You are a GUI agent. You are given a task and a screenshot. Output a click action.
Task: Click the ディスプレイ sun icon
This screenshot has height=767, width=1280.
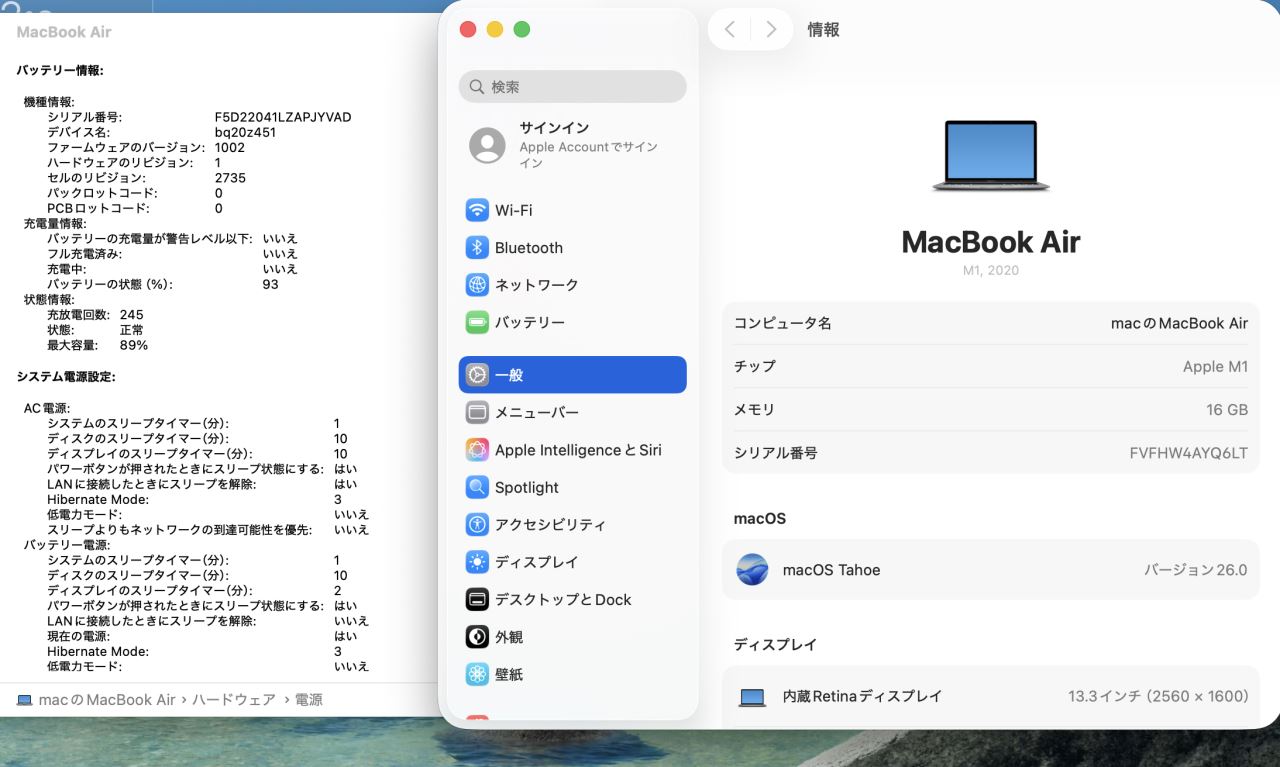477,562
